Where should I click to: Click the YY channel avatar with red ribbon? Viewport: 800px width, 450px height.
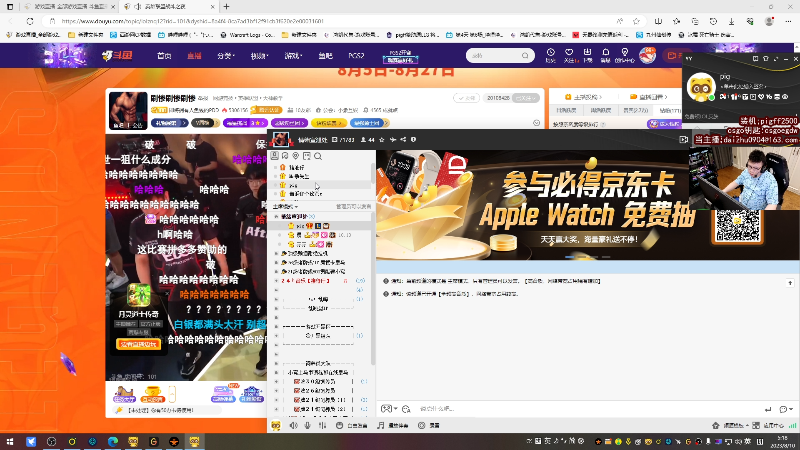tap(281, 139)
